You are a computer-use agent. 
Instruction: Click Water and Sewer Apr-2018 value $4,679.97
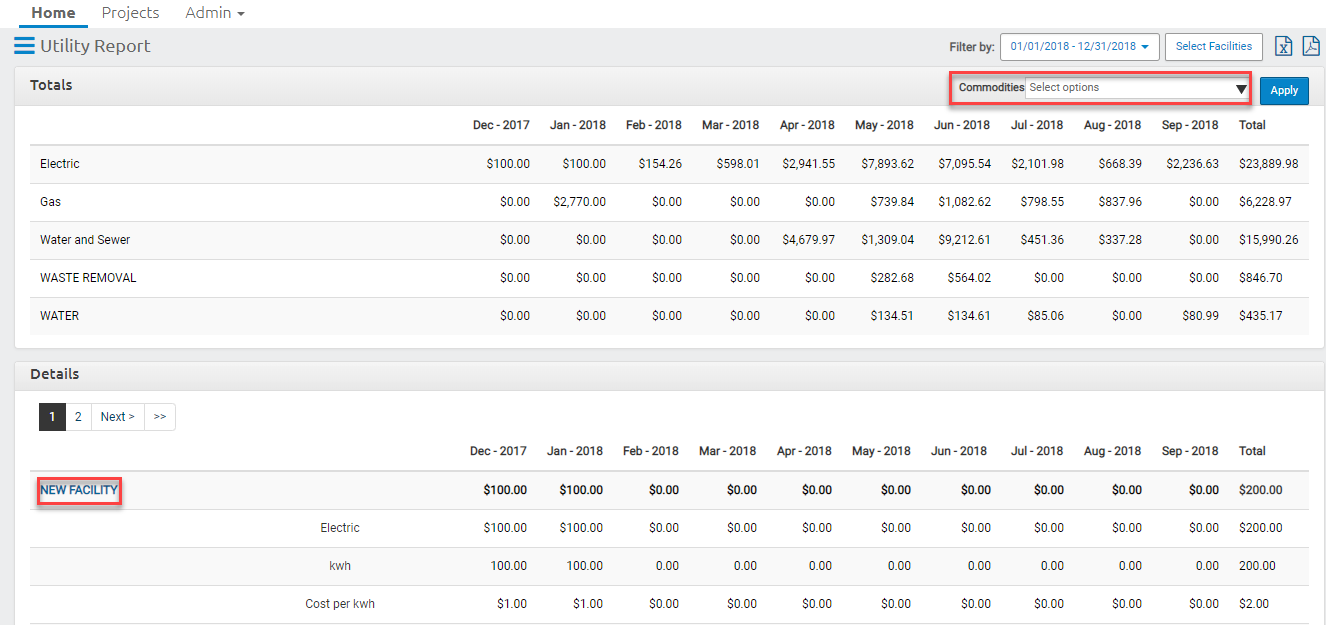pos(808,240)
